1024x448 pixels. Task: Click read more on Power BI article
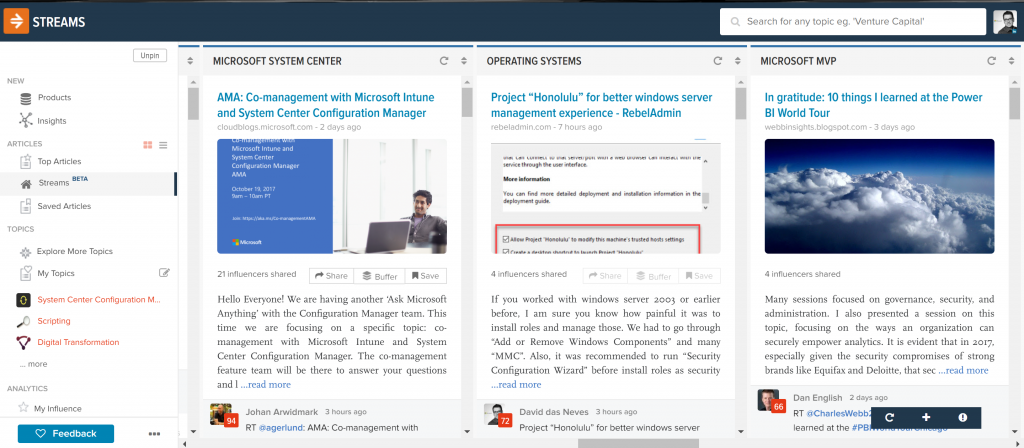[963, 370]
